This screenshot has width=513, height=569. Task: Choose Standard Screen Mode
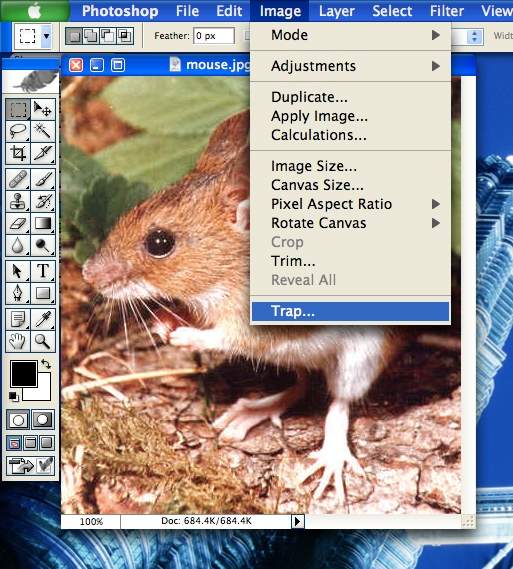[x=14, y=443]
